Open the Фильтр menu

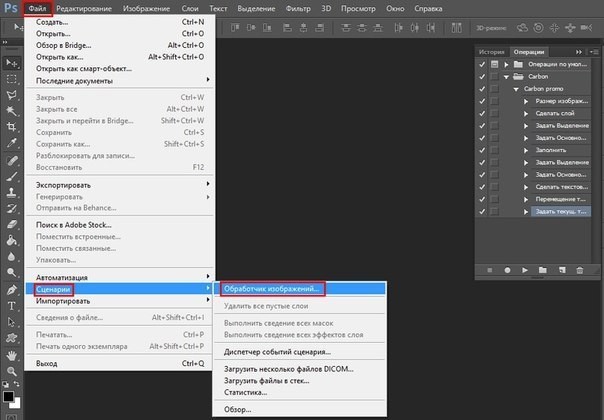[298, 8]
